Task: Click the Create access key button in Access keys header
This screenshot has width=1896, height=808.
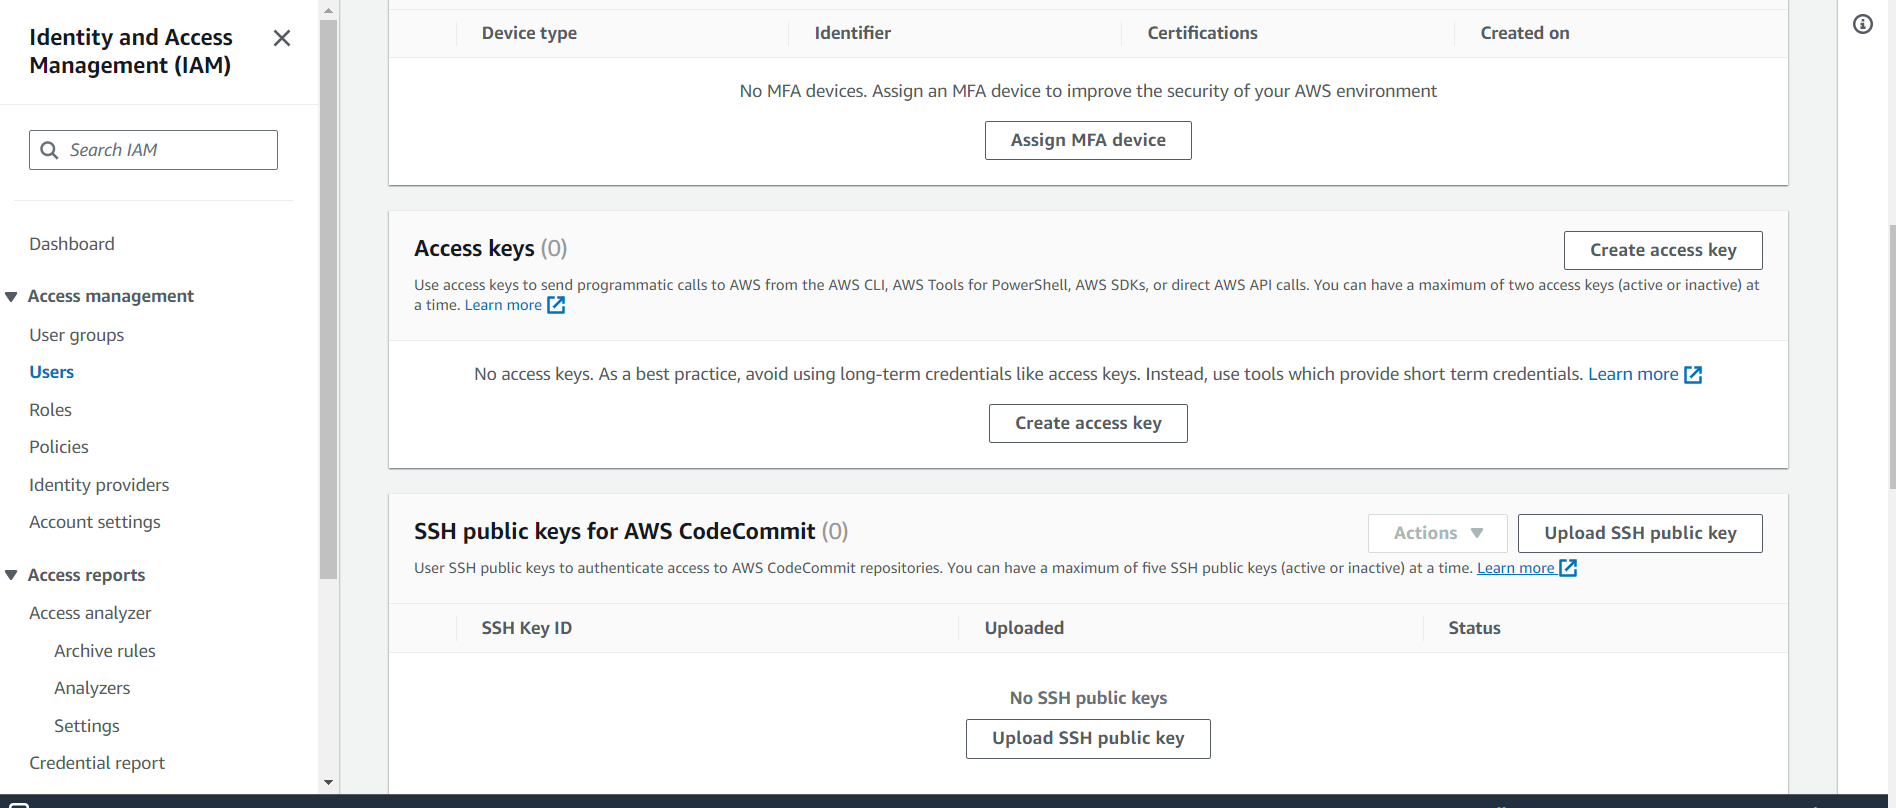Action: point(1663,250)
